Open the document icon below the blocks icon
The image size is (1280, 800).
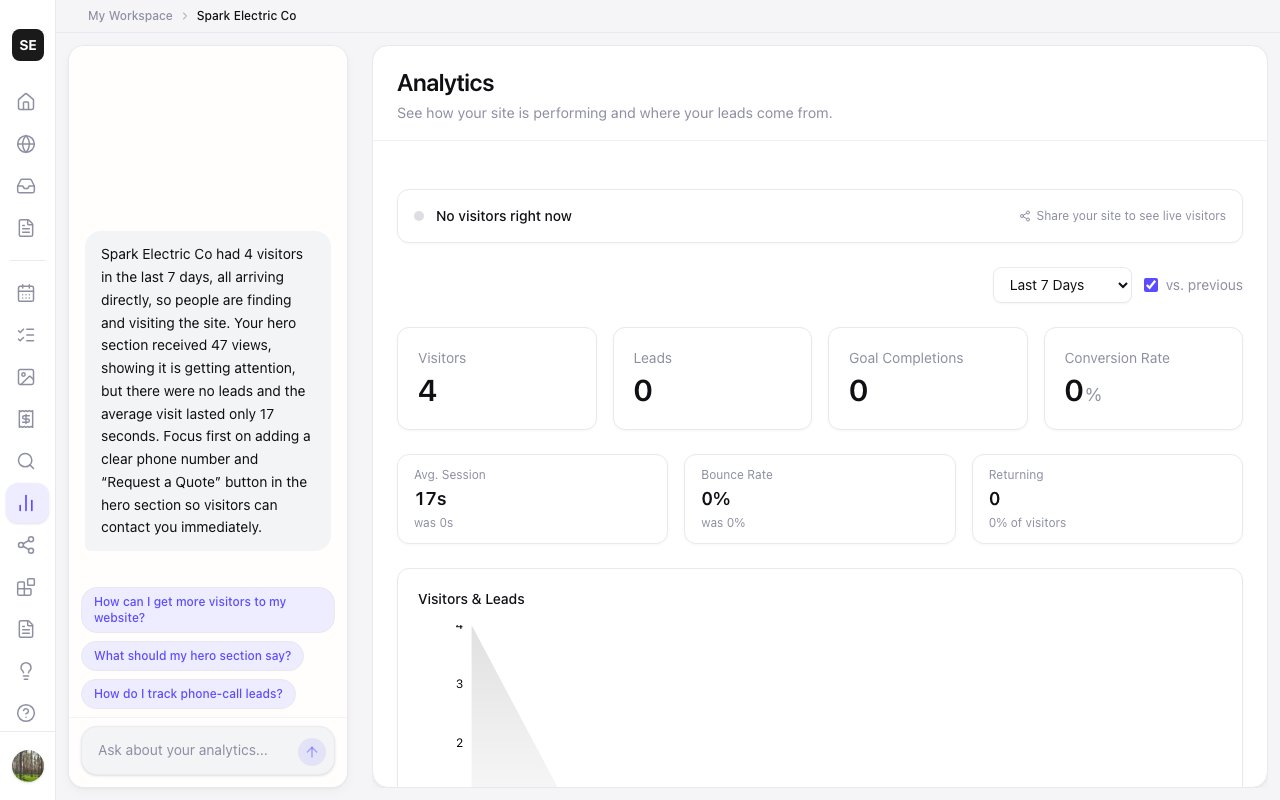pos(27,629)
